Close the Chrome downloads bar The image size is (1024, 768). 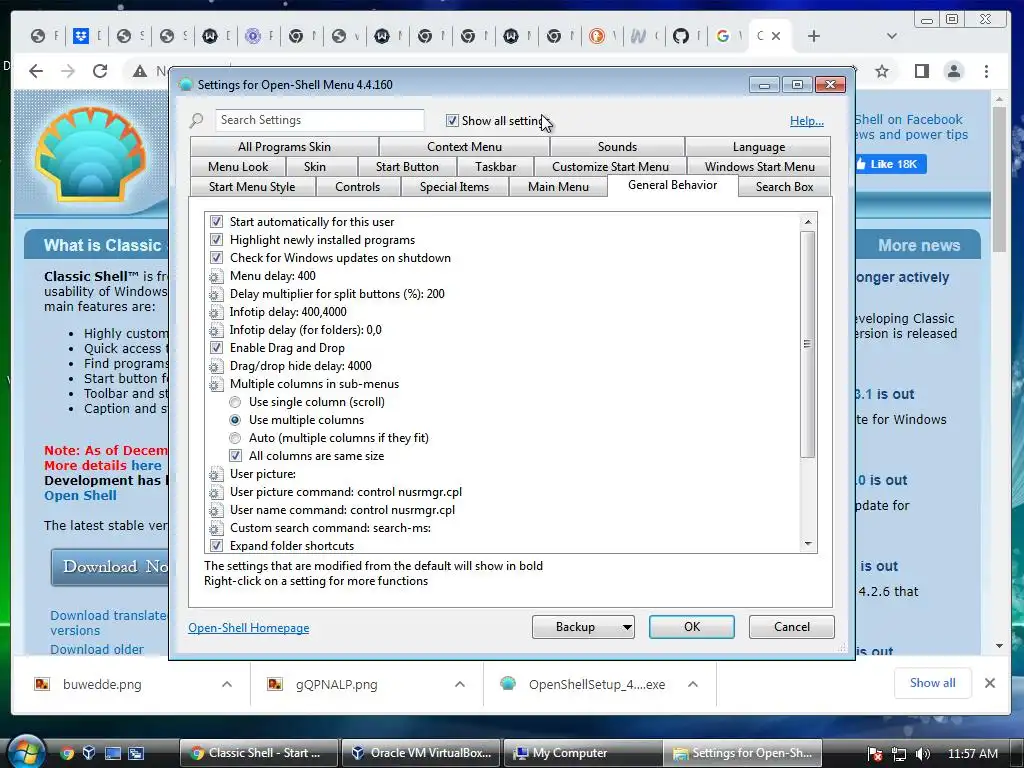[x=990, y=683]
